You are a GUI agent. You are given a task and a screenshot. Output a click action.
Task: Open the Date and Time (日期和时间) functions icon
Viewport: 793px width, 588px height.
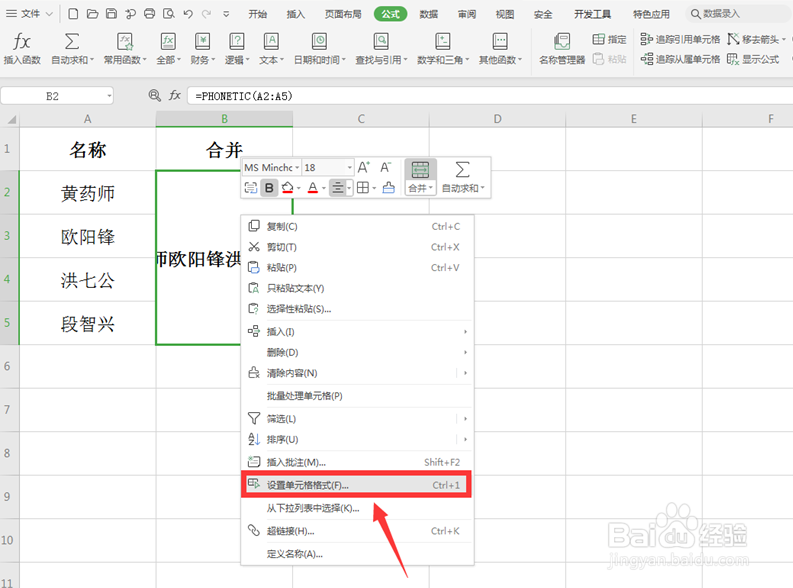pyautogui.click(x=319, y=41)
